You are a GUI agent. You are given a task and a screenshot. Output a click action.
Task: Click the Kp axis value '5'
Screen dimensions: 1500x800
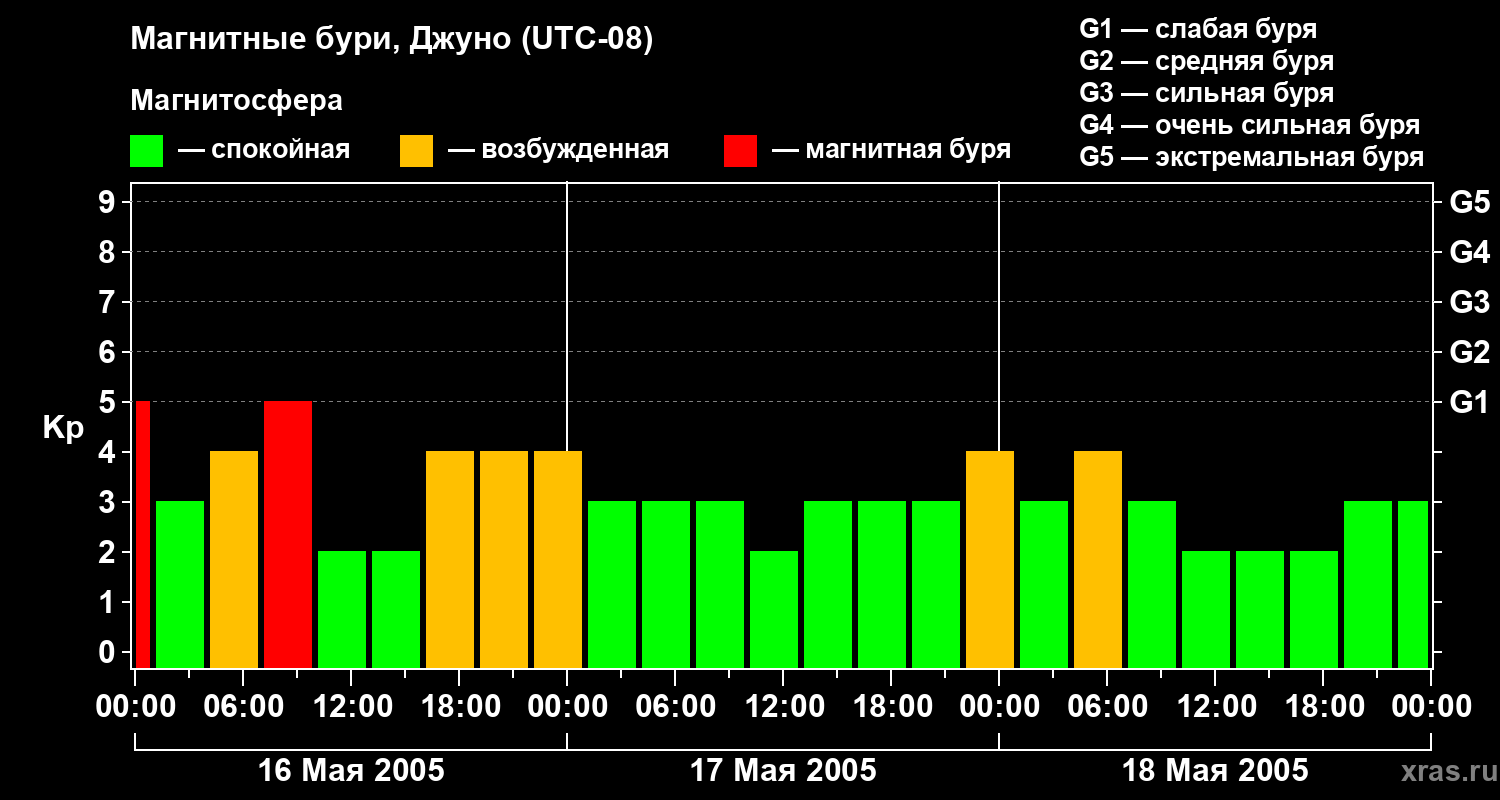109,402
